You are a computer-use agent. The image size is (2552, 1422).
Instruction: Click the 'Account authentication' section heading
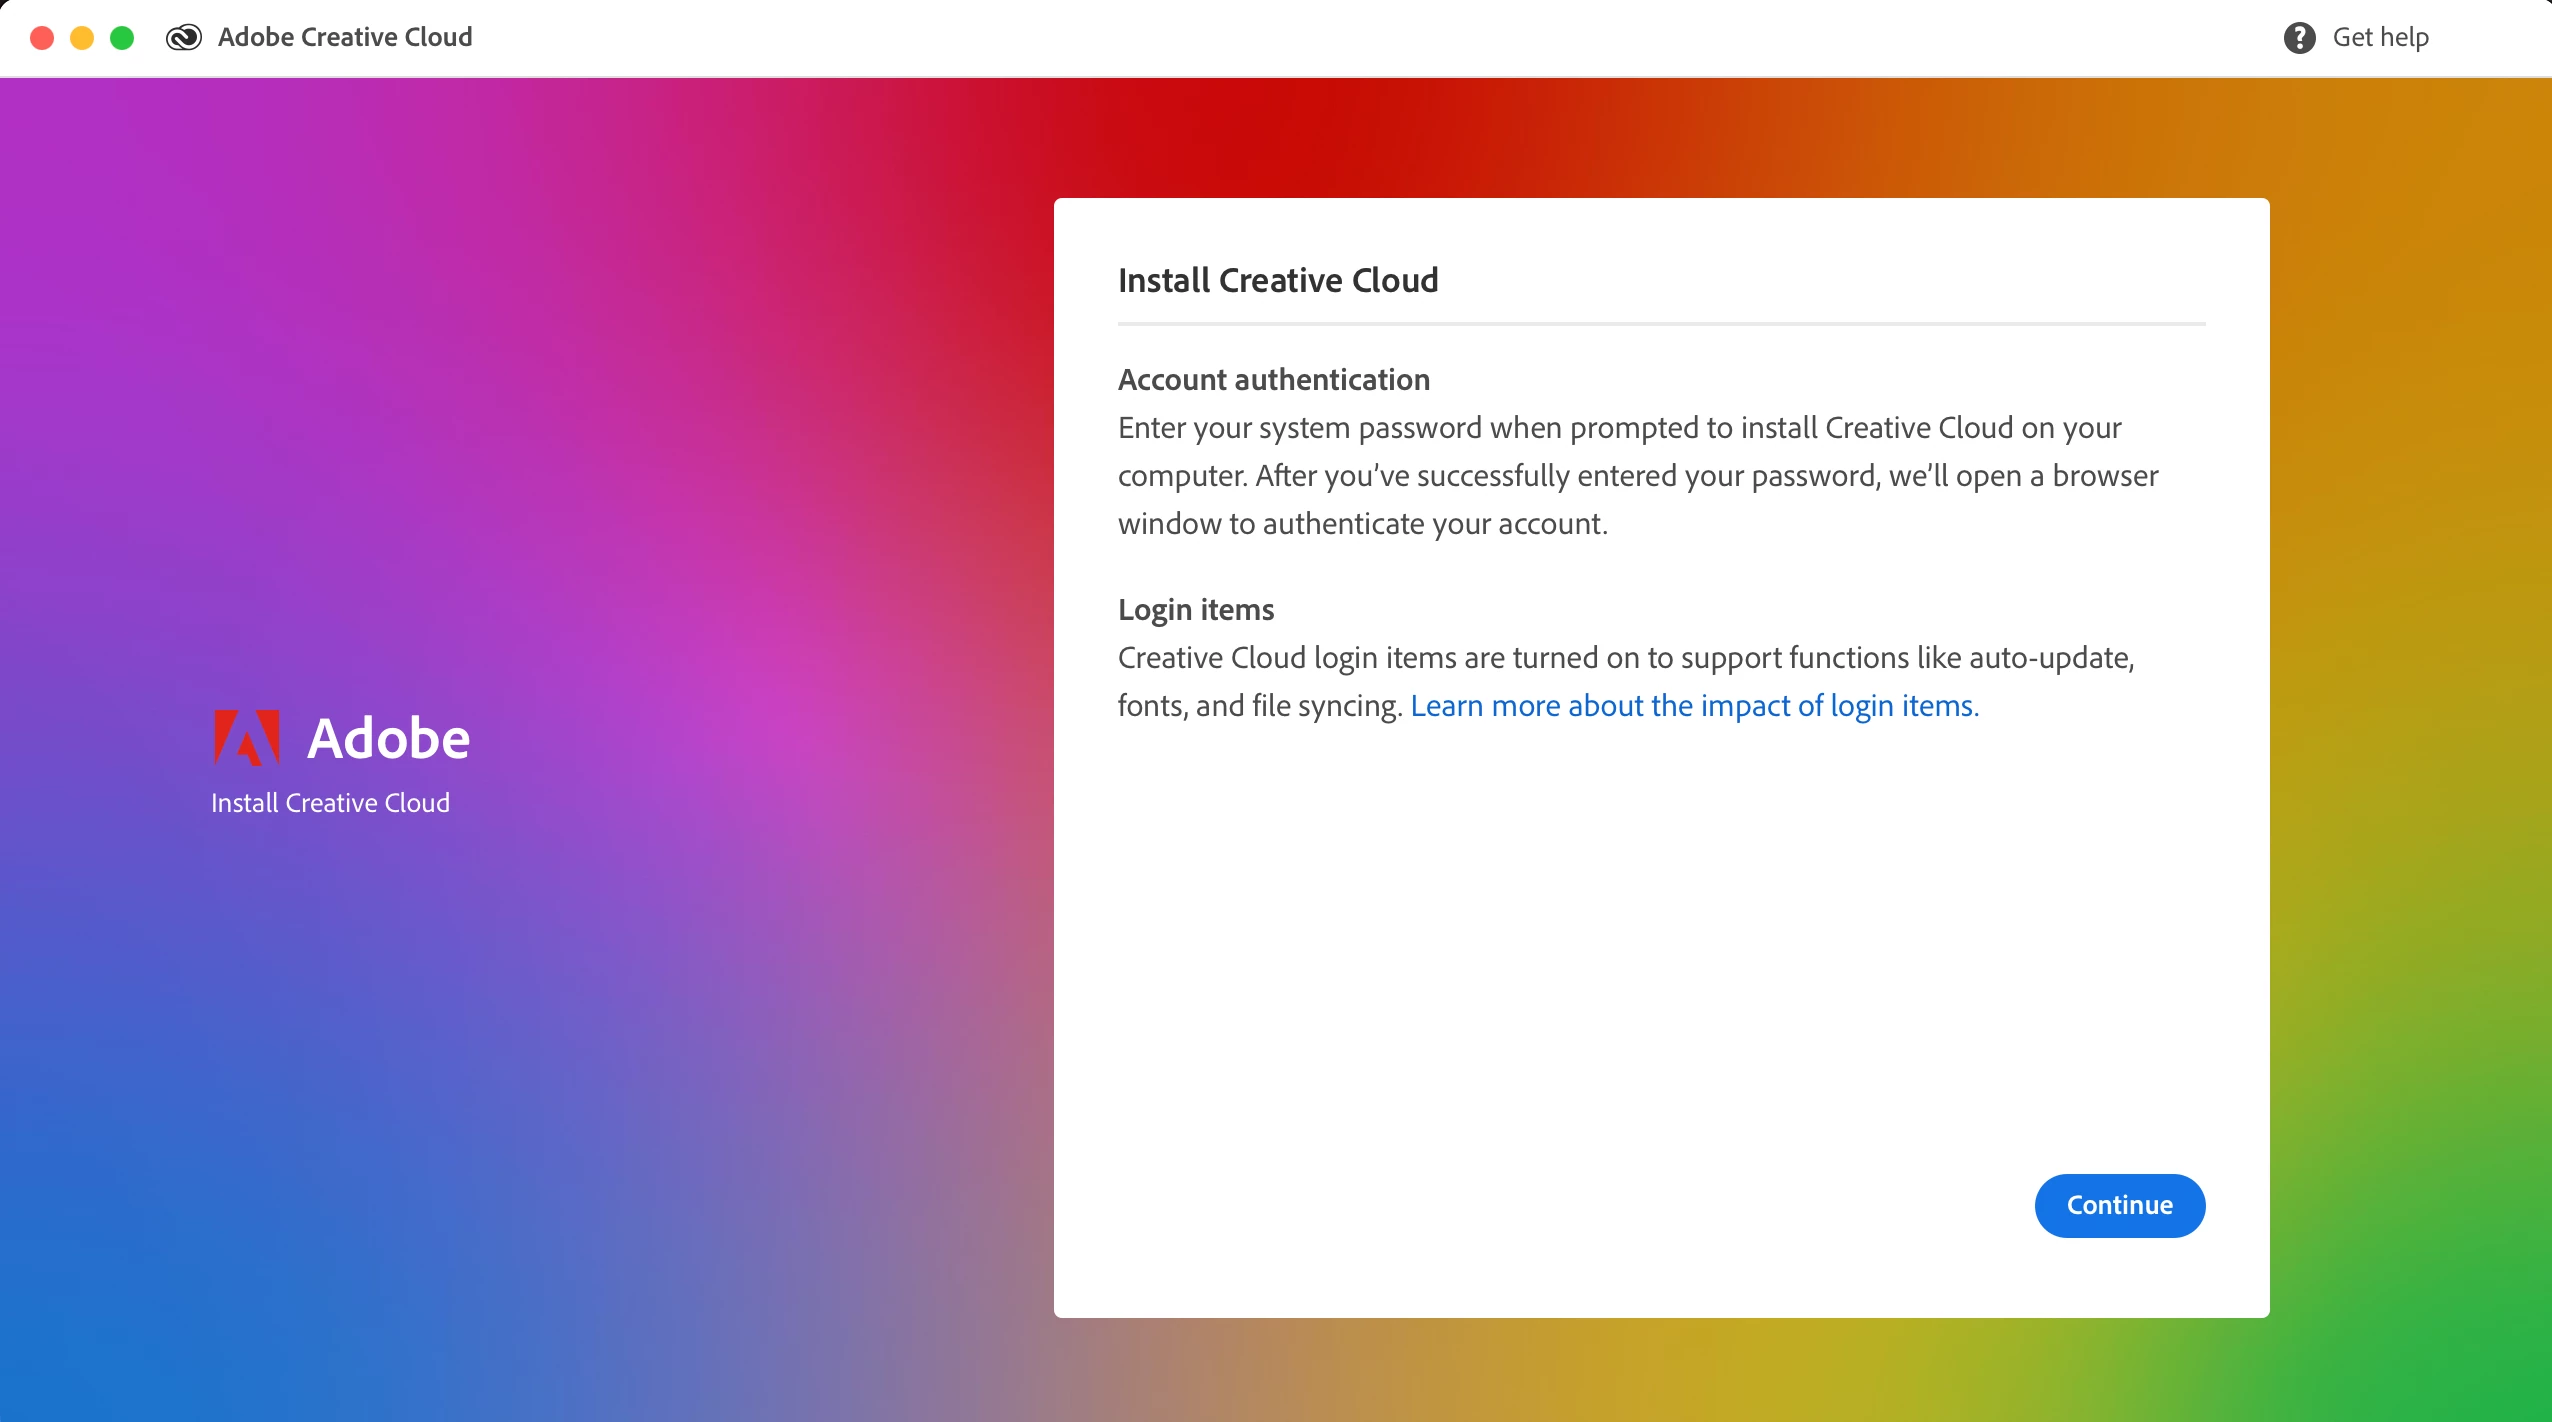click(x=1273, y=380)
